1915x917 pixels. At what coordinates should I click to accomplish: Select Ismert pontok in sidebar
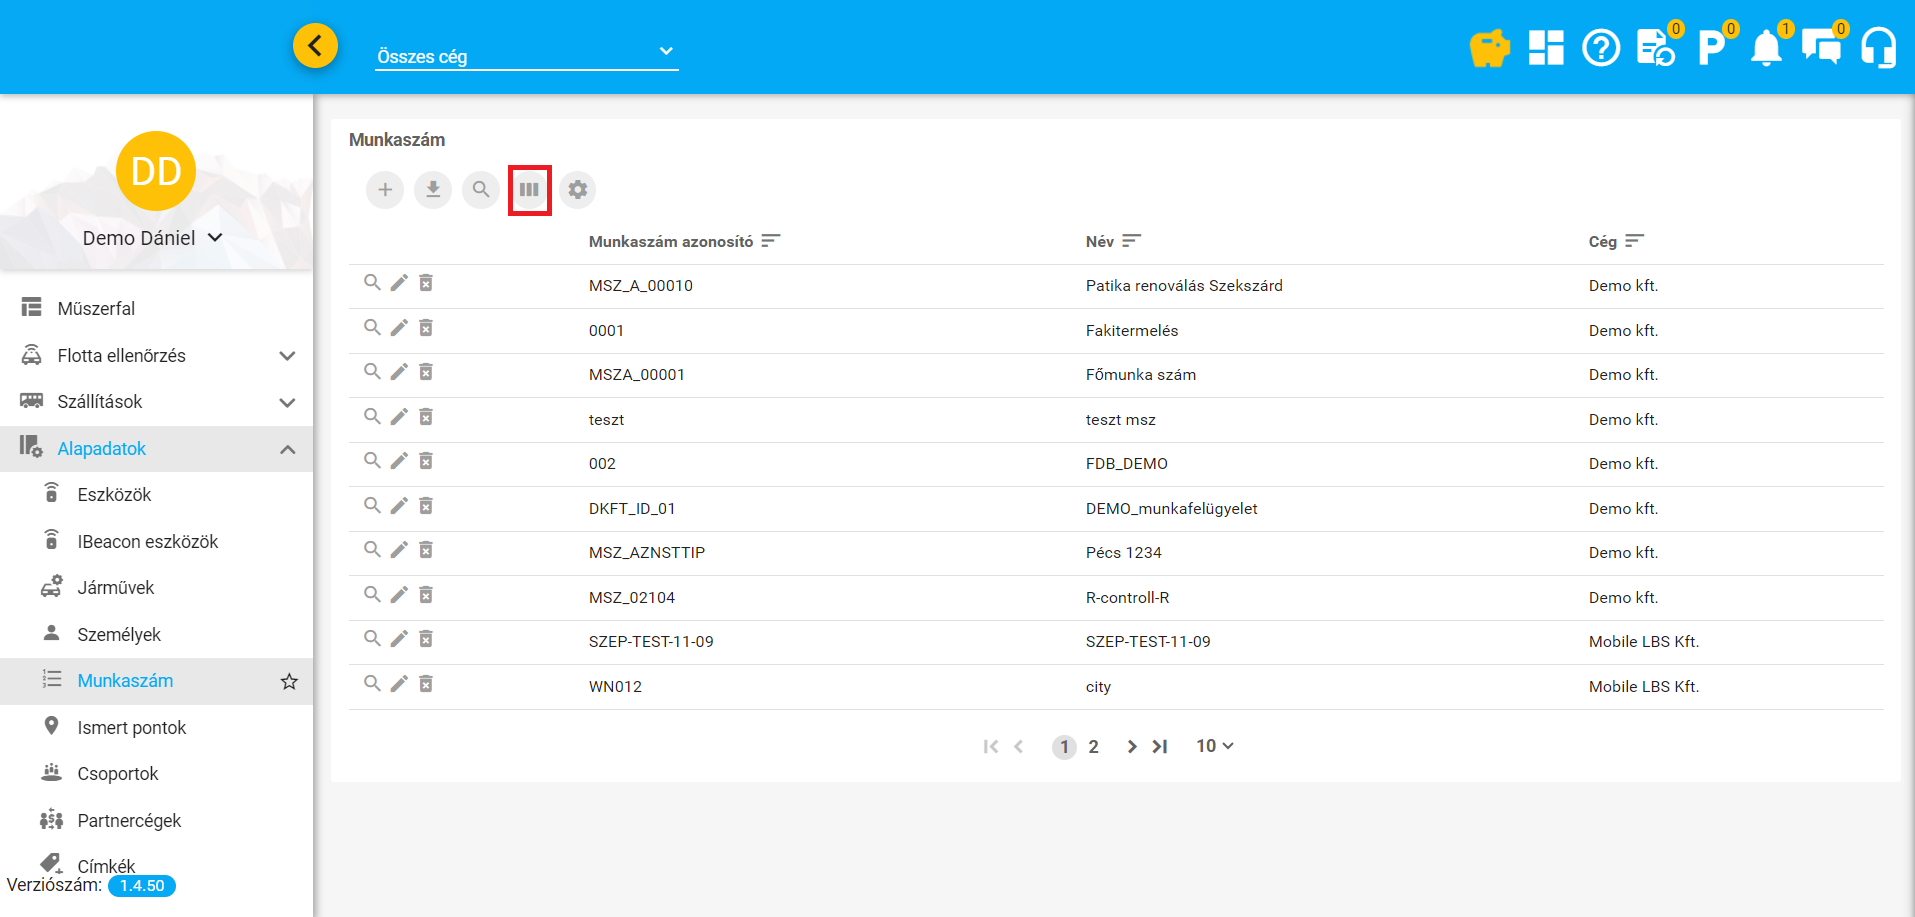click(x=132, y=728)
